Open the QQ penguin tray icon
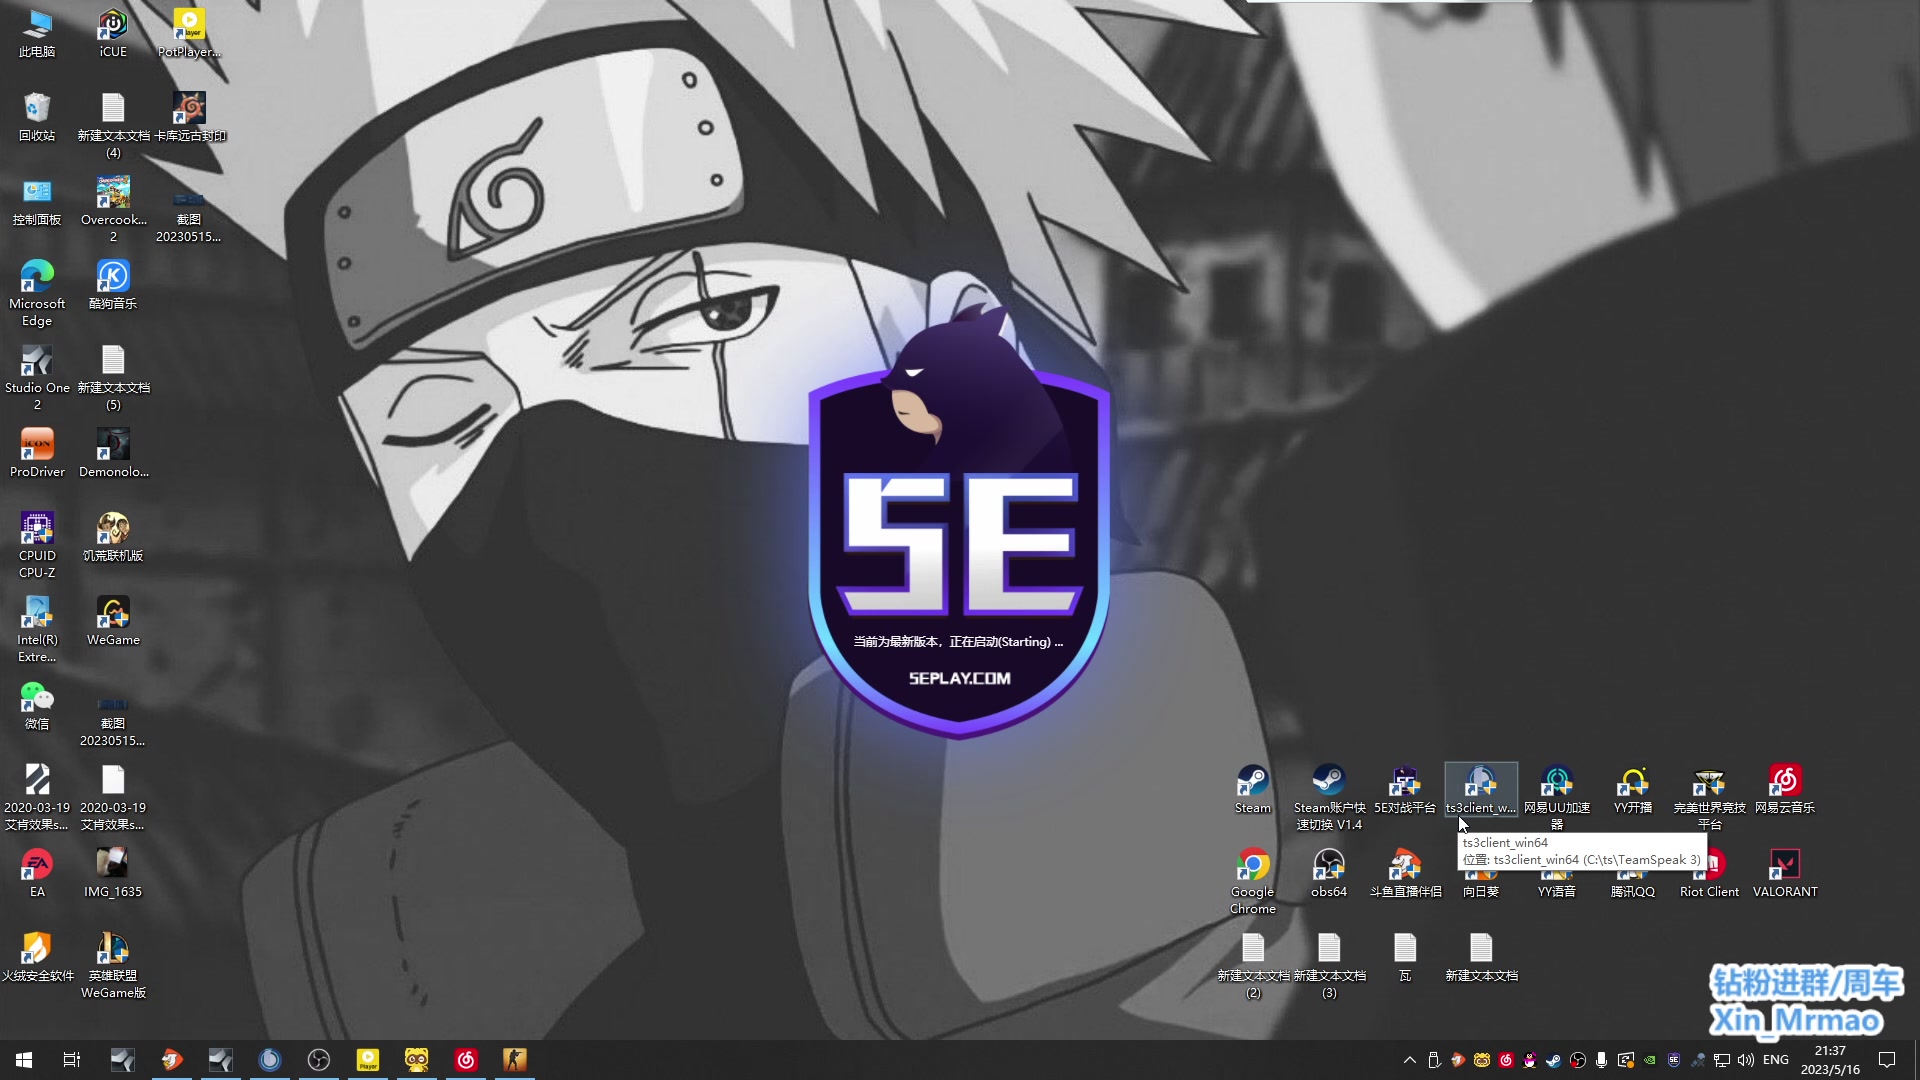This screenshot has width=1920, height=1080. pyautogui.click(x=1530, y=1060)
